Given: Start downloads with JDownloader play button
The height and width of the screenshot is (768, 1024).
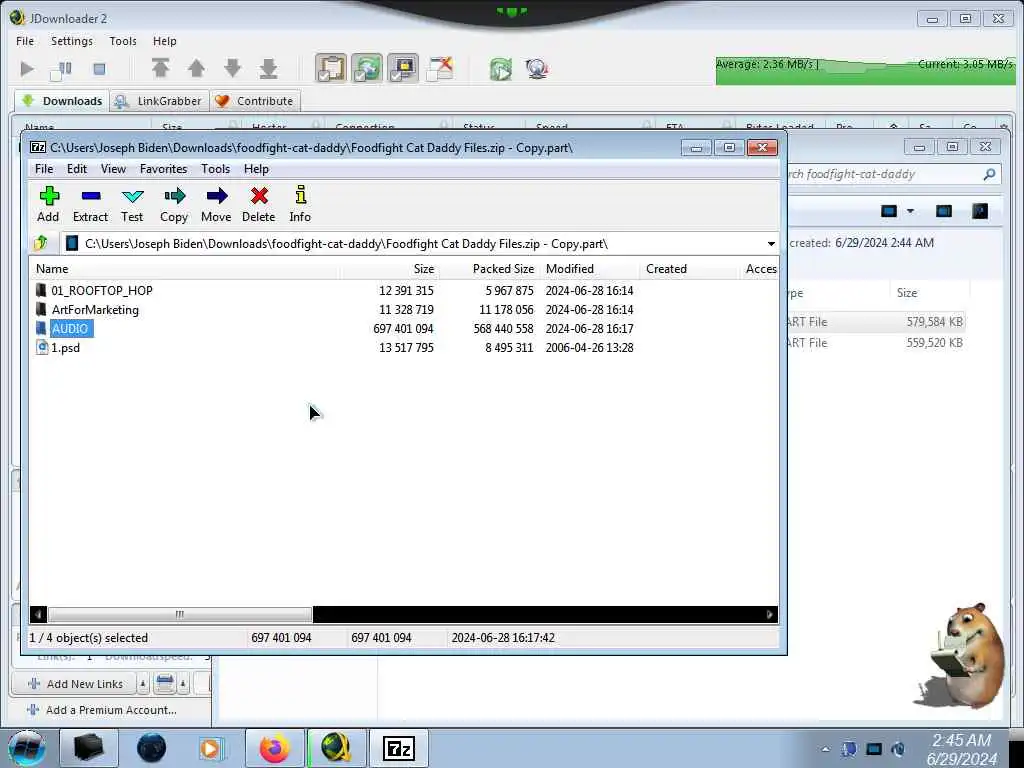Looking at the screenshot, I should [27, 69].
